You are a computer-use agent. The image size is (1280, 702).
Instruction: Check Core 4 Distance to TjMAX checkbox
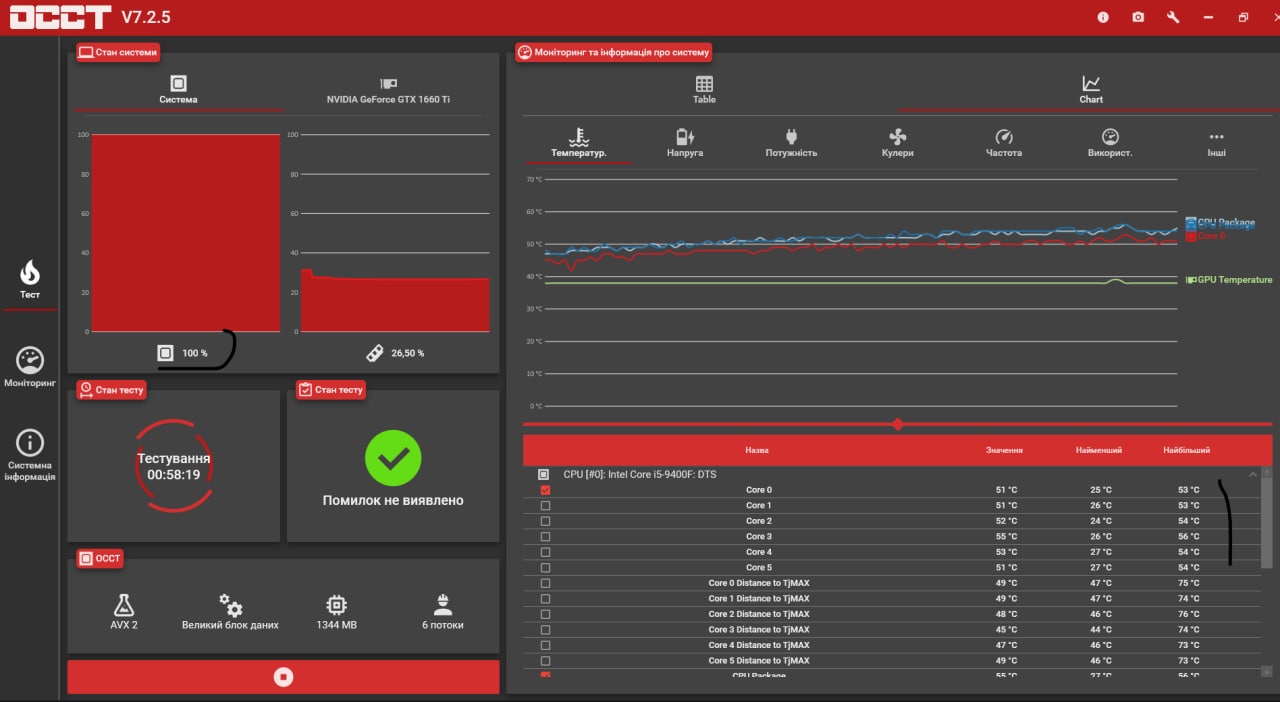[545, 645]
